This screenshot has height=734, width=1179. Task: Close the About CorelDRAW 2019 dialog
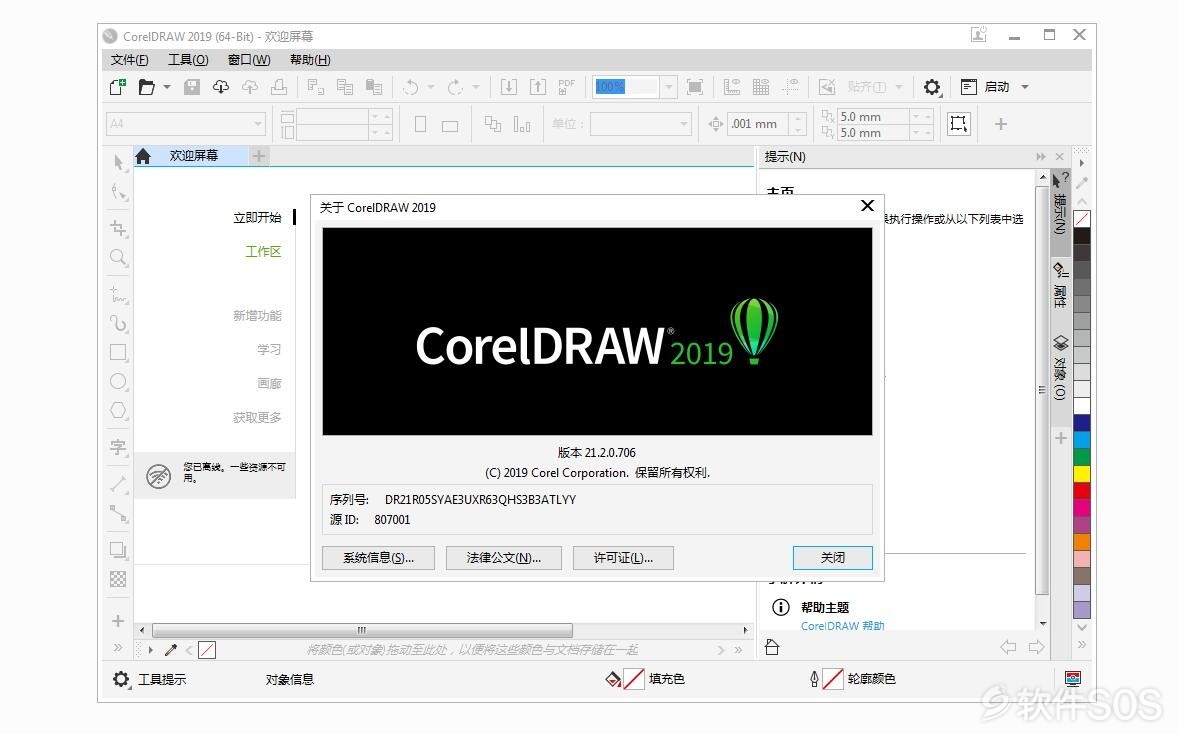tap(867, 206)
